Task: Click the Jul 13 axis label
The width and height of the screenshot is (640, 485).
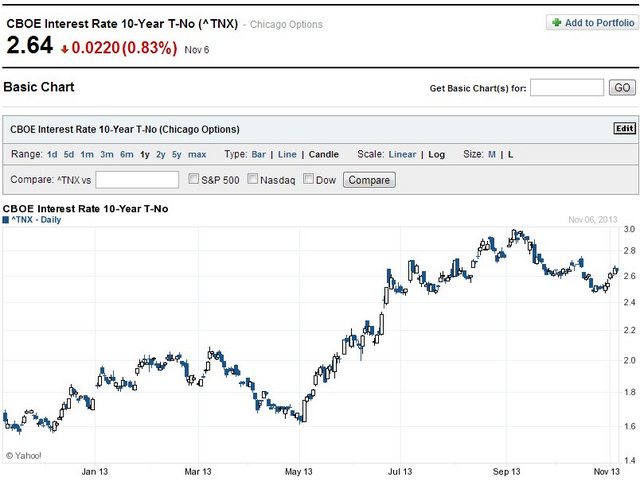Action: pos(400,472)
